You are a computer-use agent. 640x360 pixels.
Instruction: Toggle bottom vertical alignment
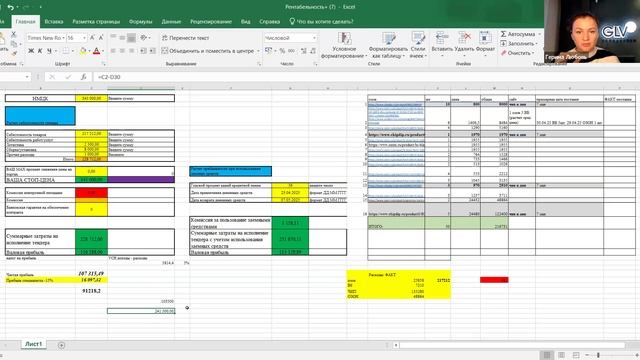pyautogui.click(x=131, y=38)
